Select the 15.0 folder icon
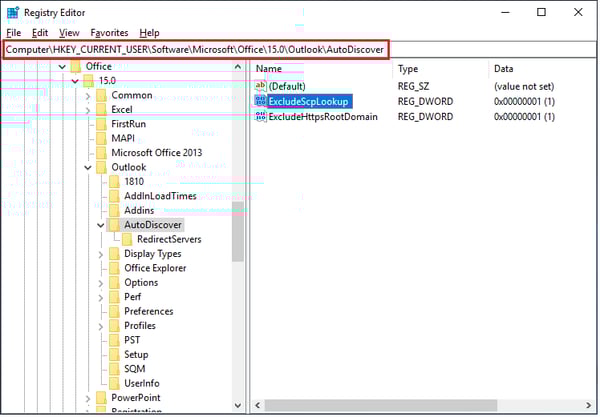 (88, 81)
